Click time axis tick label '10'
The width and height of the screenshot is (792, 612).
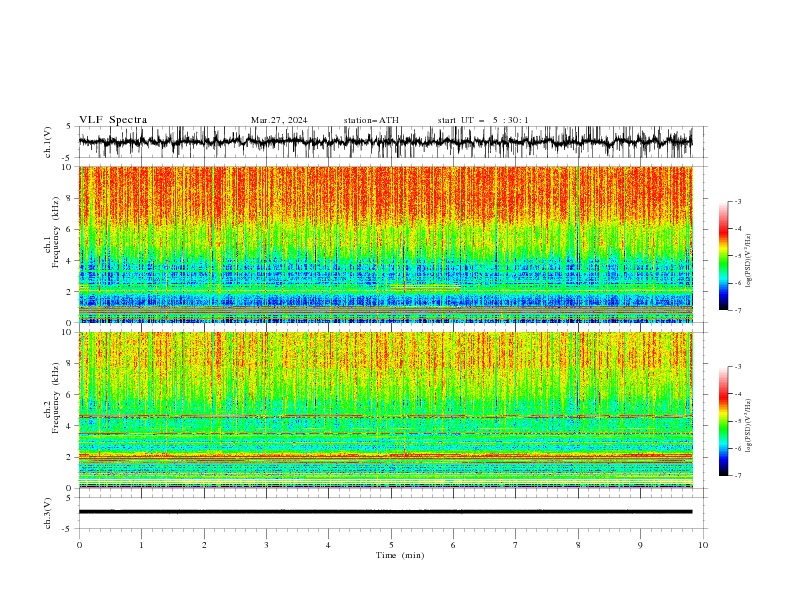tap(703, 545)
